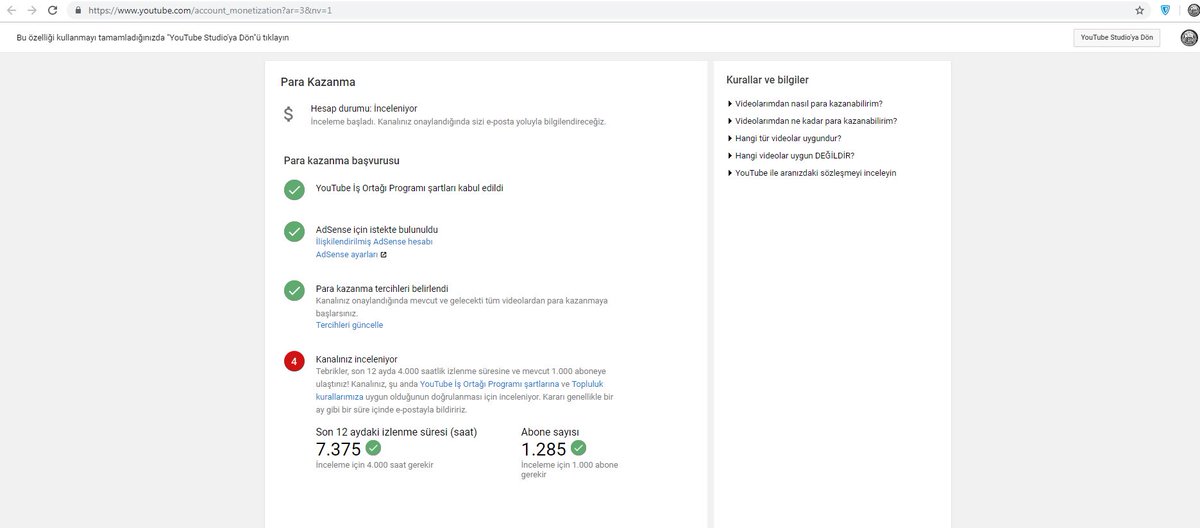The height and width of the screenshot is (528, 1200).
Task: Click the YouTube Studio'ya Dön button
Action: (x=1117, y=38)
